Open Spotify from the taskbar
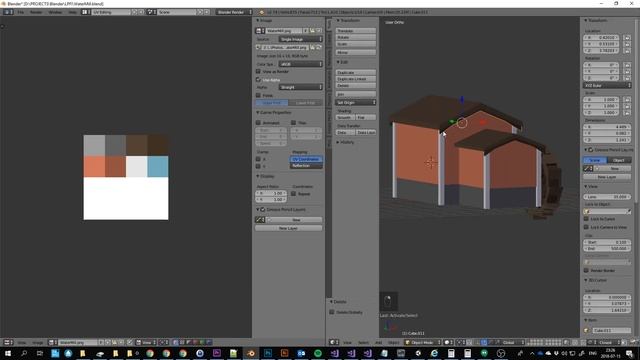The image size is (640, 360). tap(318, 353)
